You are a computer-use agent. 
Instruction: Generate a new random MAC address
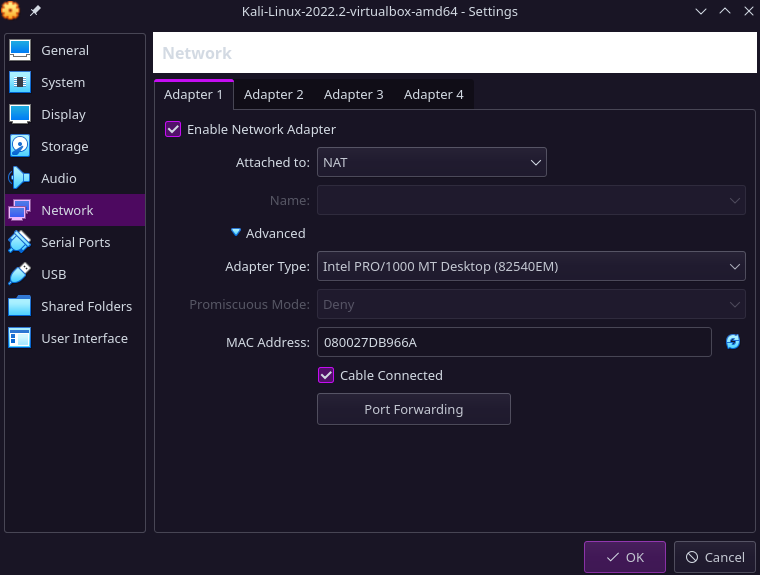tap(733, 342)
